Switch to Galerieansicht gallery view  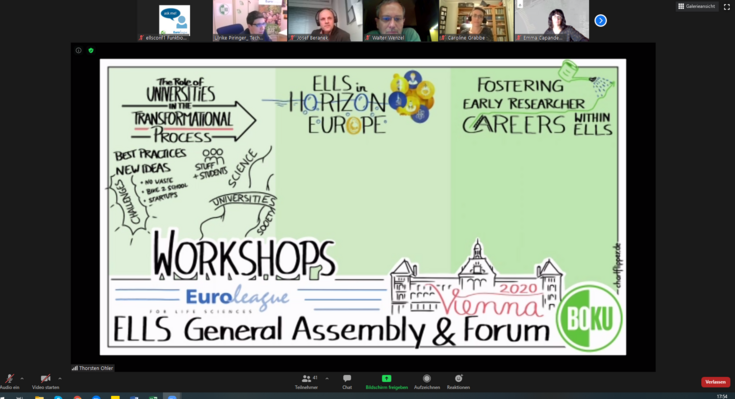(697, 6)
